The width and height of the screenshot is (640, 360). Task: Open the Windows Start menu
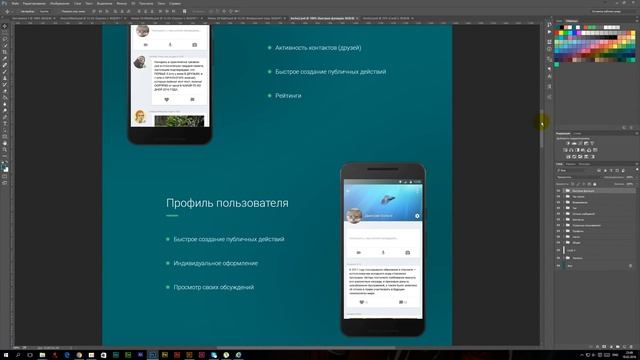click(5, 355)
